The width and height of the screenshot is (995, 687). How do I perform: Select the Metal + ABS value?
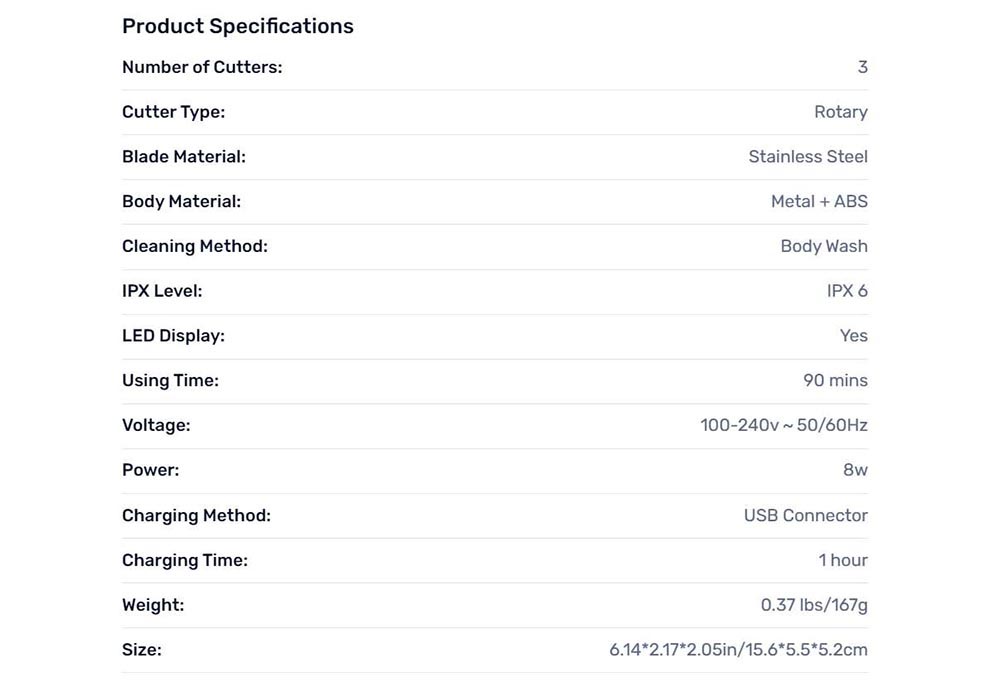[819, 202]
